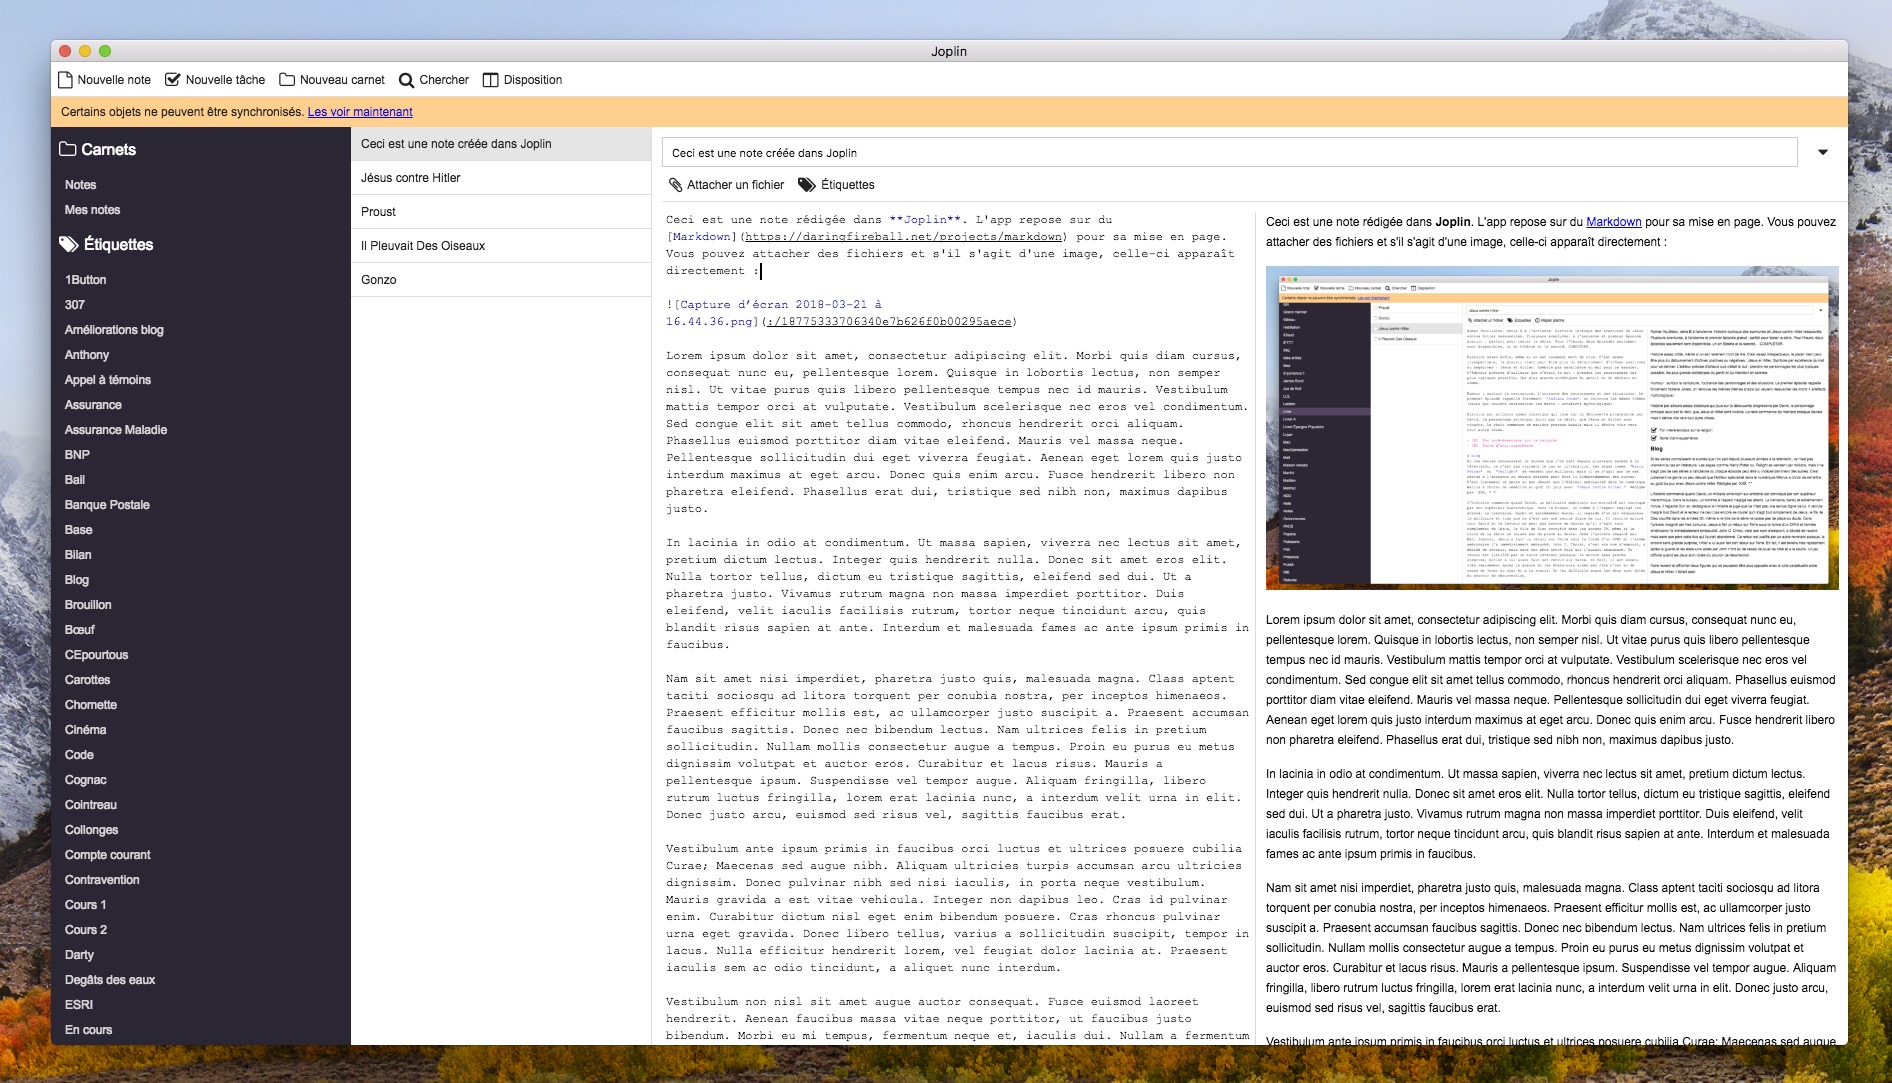
Task: Open the Gonzo note
Action: [x=501, y=280]
